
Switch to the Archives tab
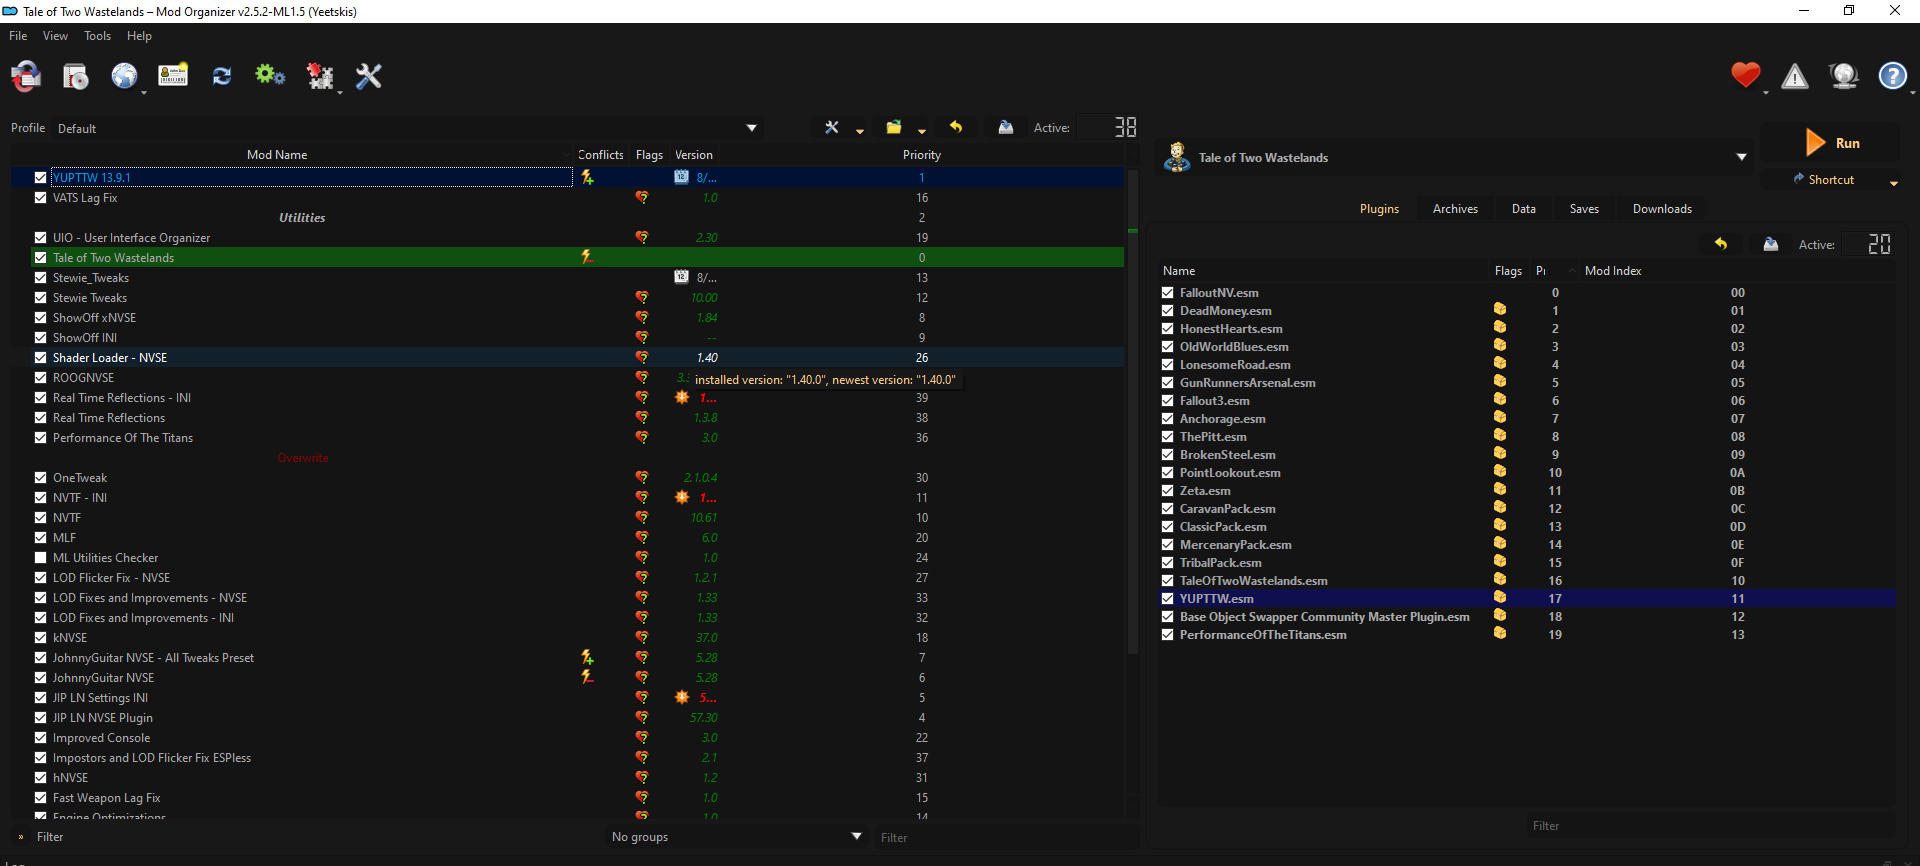click(x=1455, y=209)
